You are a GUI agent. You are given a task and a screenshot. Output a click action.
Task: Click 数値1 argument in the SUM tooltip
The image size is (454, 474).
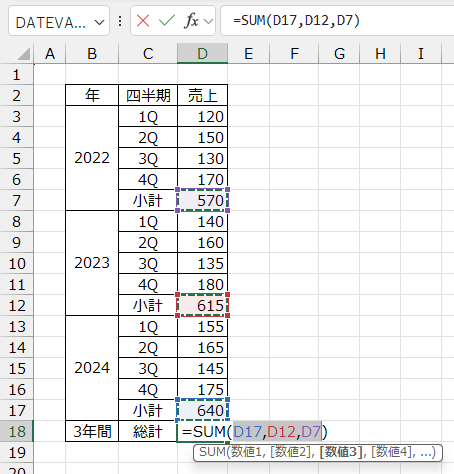click(x=249, y=452)
